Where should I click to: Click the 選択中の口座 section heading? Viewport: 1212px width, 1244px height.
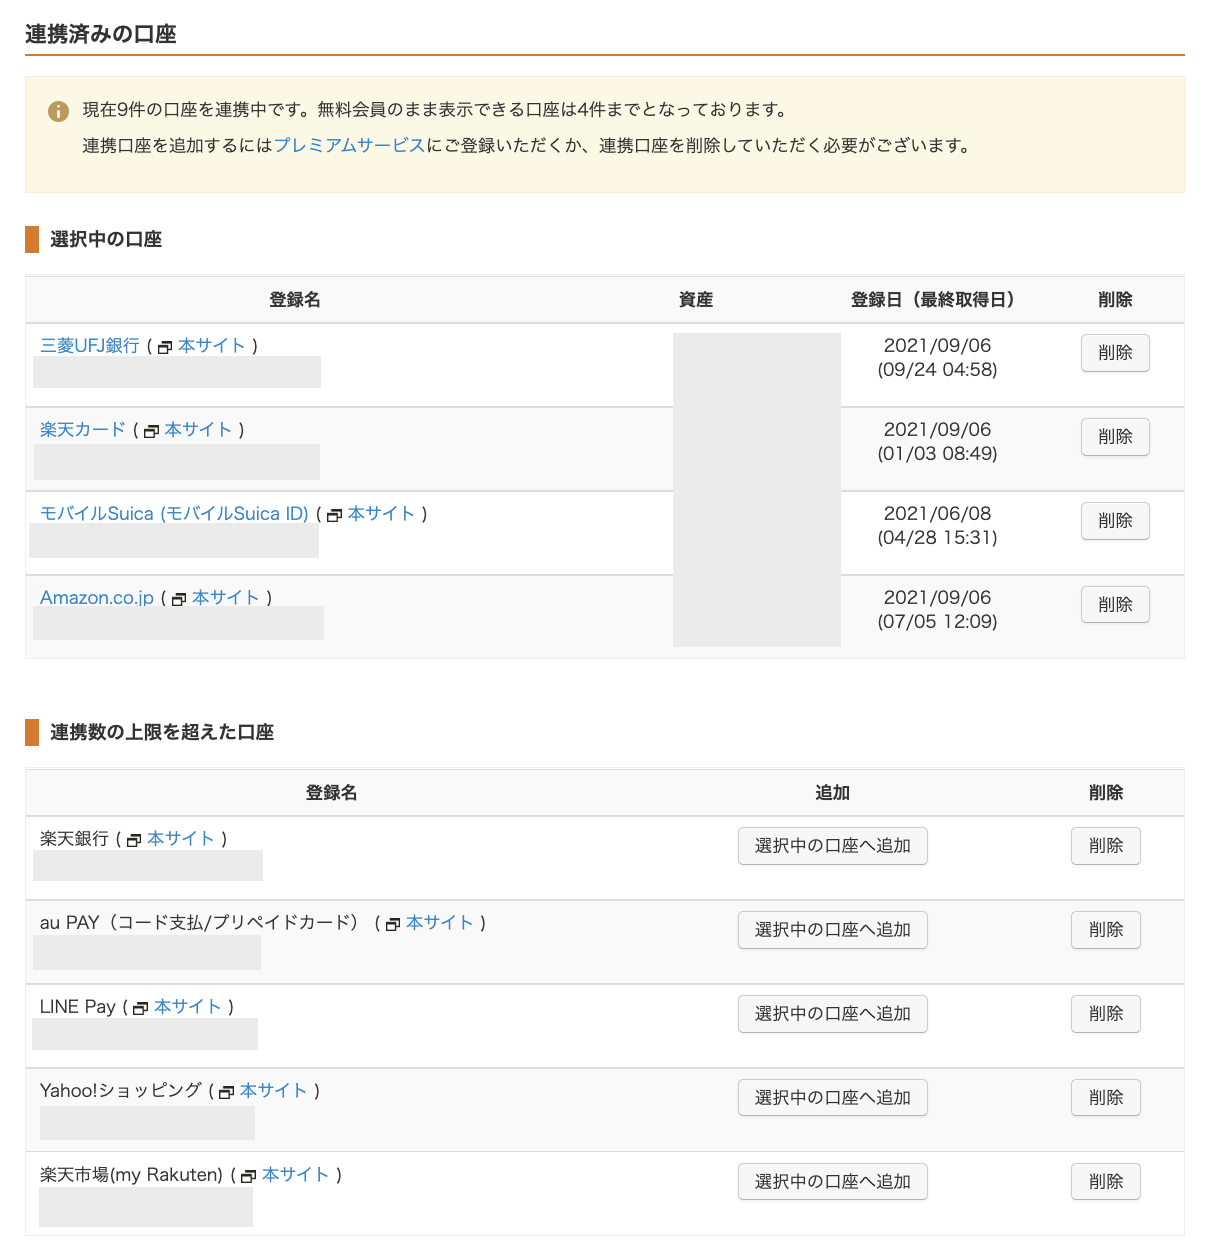[106, 240]
